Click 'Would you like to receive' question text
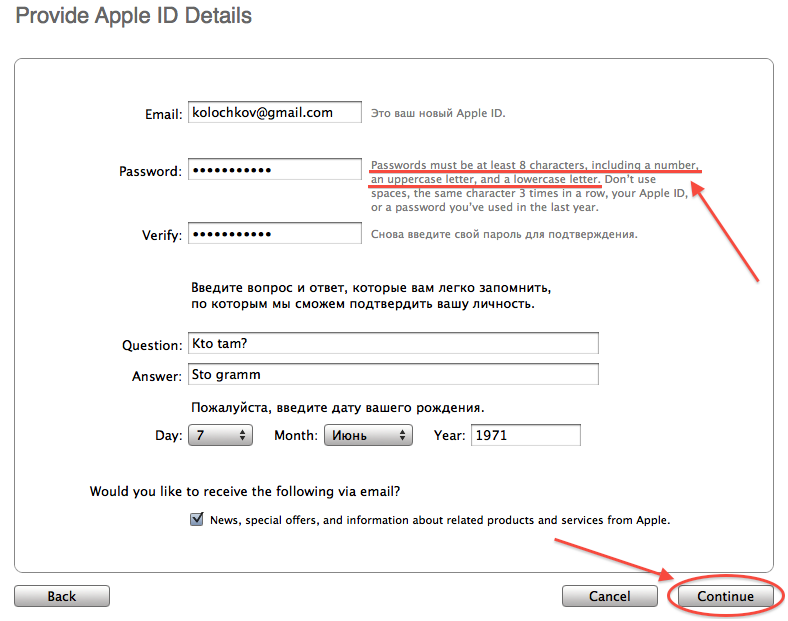This screenshot has height=621, width=788. pos(245,491)
